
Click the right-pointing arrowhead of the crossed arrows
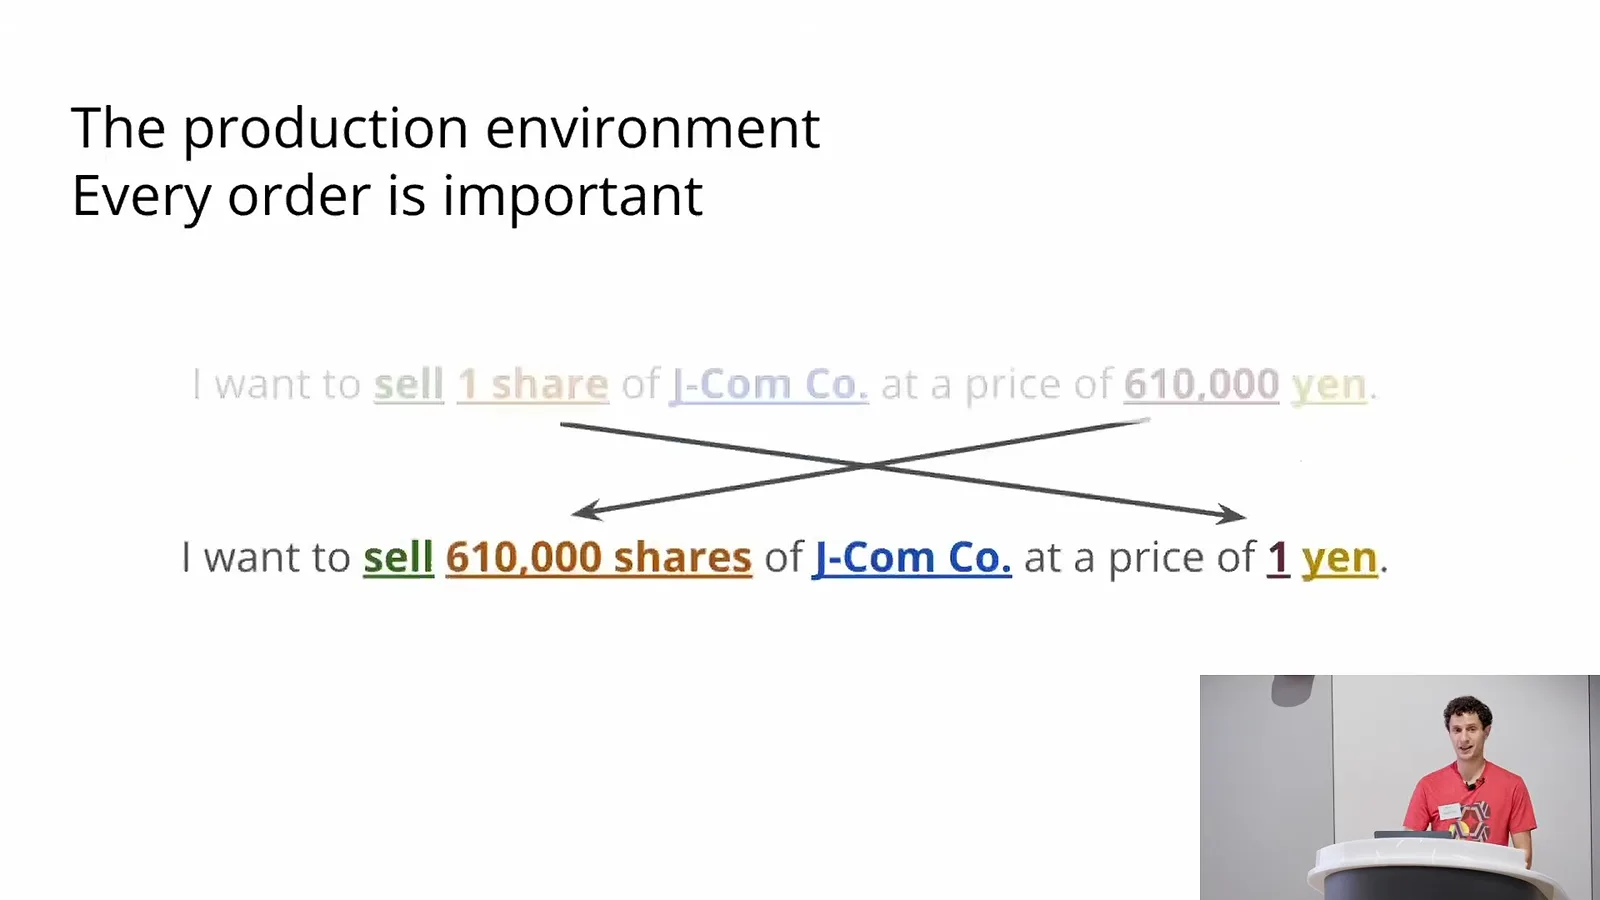coord(1230,514)
